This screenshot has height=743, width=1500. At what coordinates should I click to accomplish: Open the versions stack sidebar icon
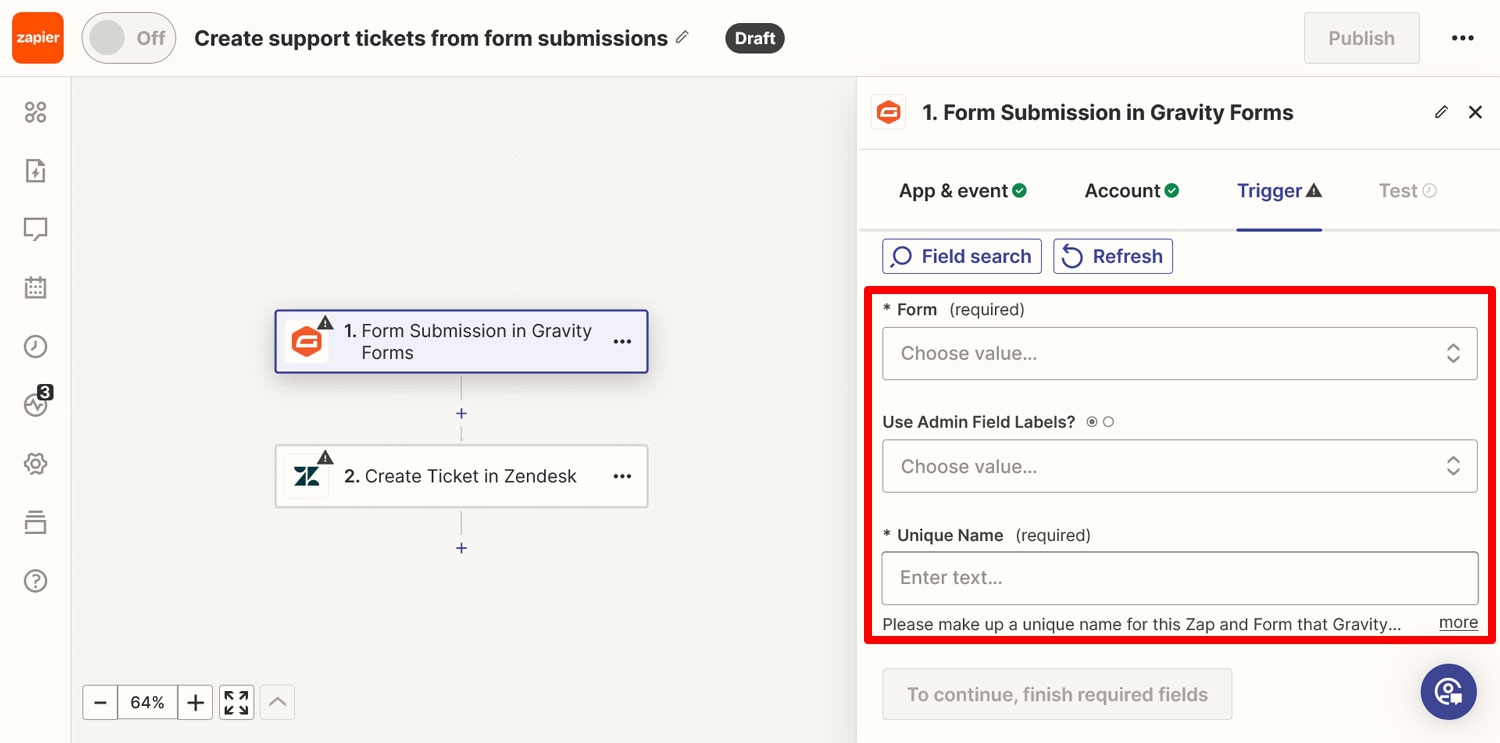click(35, 522)
